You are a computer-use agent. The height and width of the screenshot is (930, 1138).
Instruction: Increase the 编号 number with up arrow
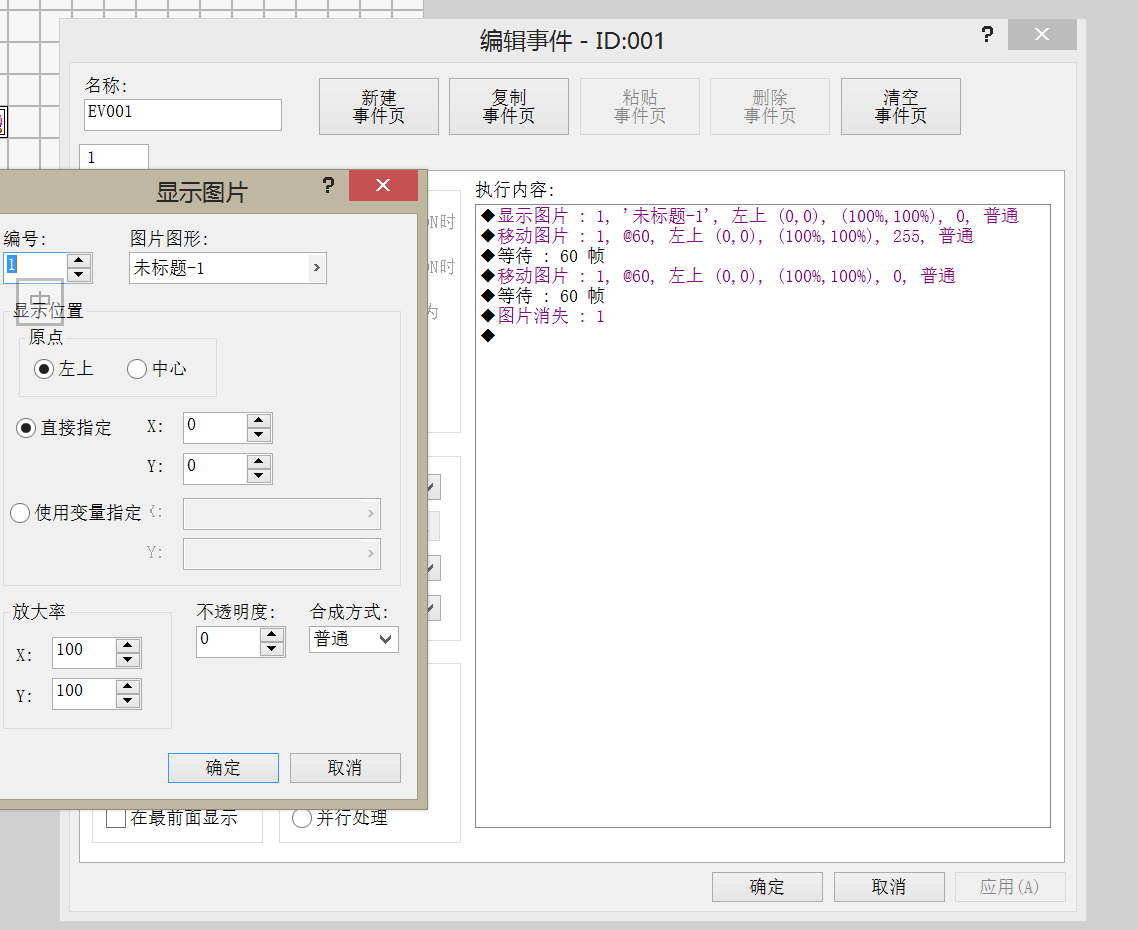pos(79,261)
